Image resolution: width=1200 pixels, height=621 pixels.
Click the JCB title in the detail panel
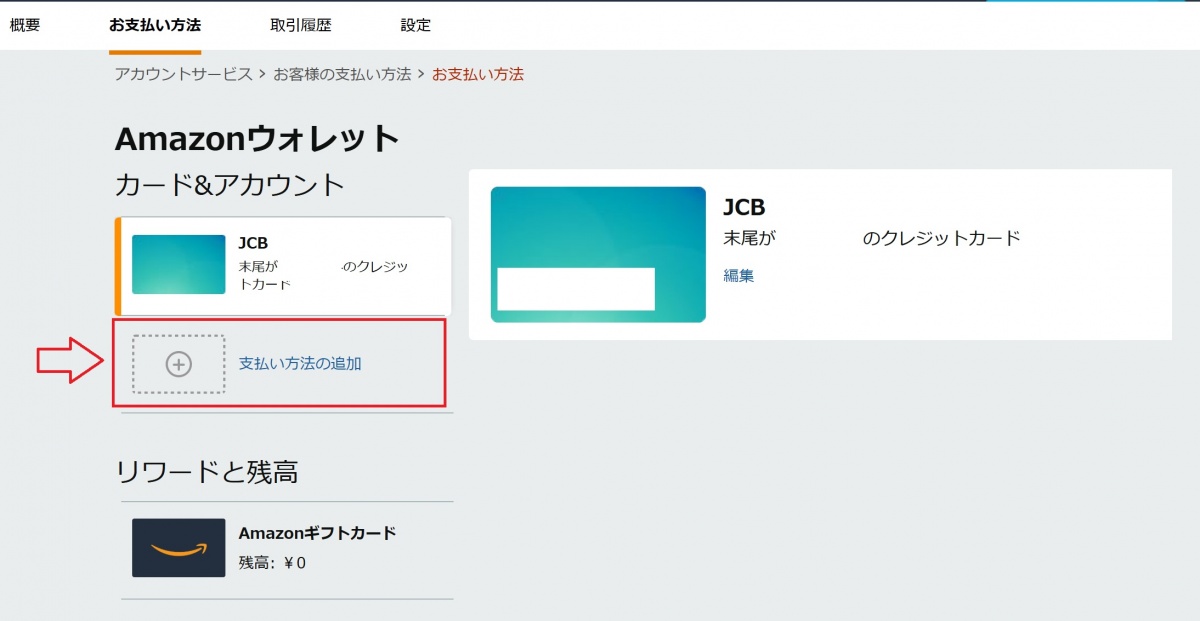(x=744, y=207)
